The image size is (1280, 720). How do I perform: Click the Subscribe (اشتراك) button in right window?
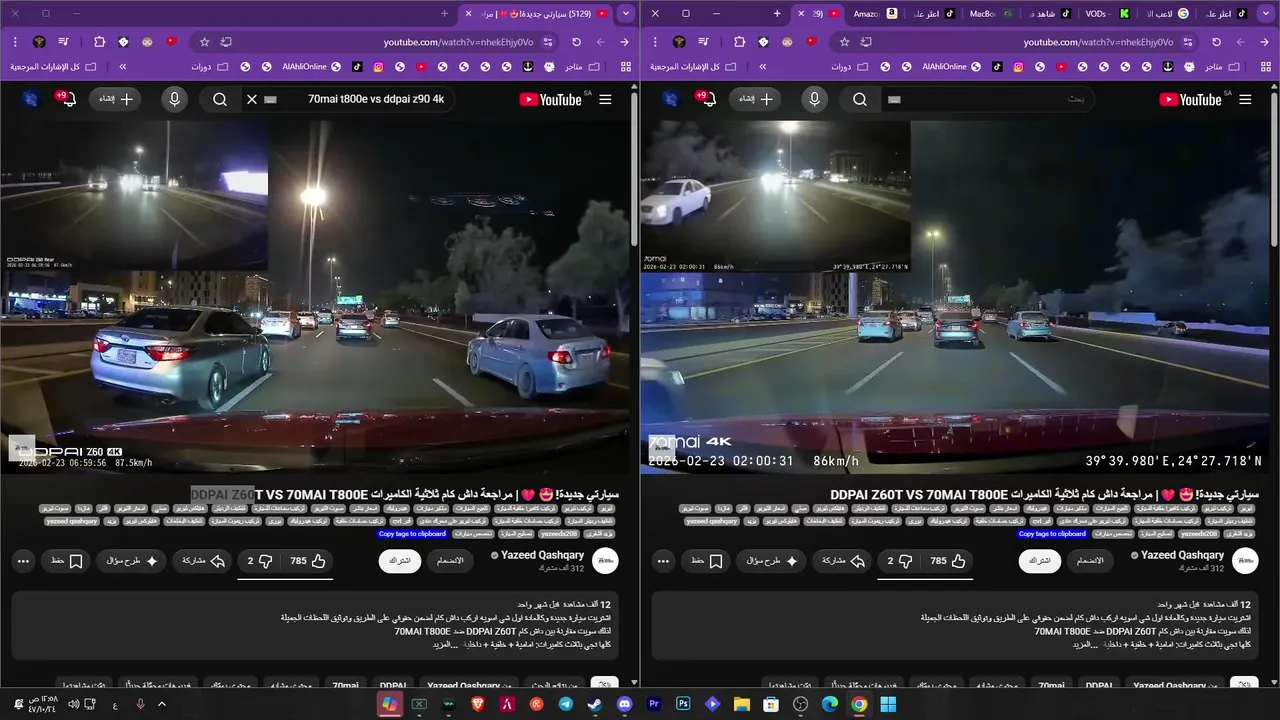click(x=1039, y=561)
